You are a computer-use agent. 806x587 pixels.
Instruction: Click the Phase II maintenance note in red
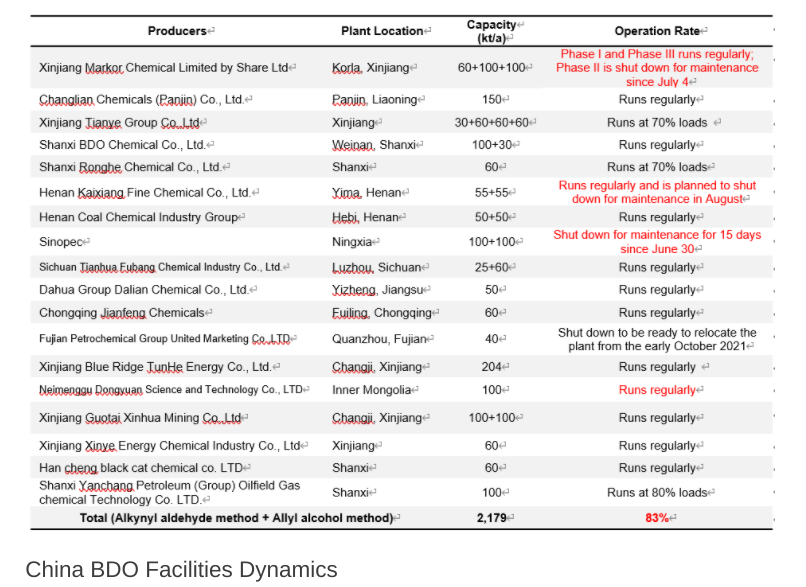point(657,68)
